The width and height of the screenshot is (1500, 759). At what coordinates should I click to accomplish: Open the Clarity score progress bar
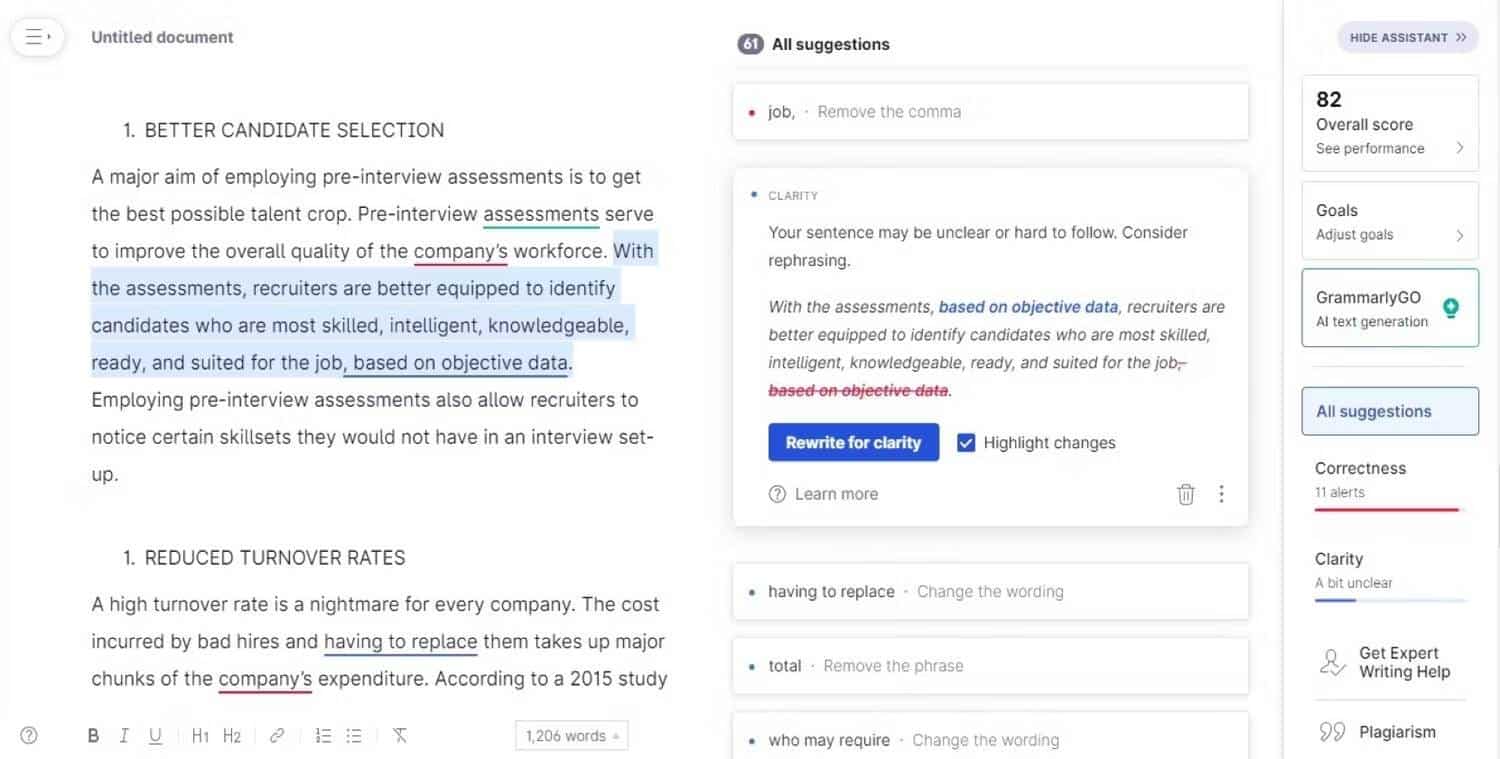(1390, 600)
